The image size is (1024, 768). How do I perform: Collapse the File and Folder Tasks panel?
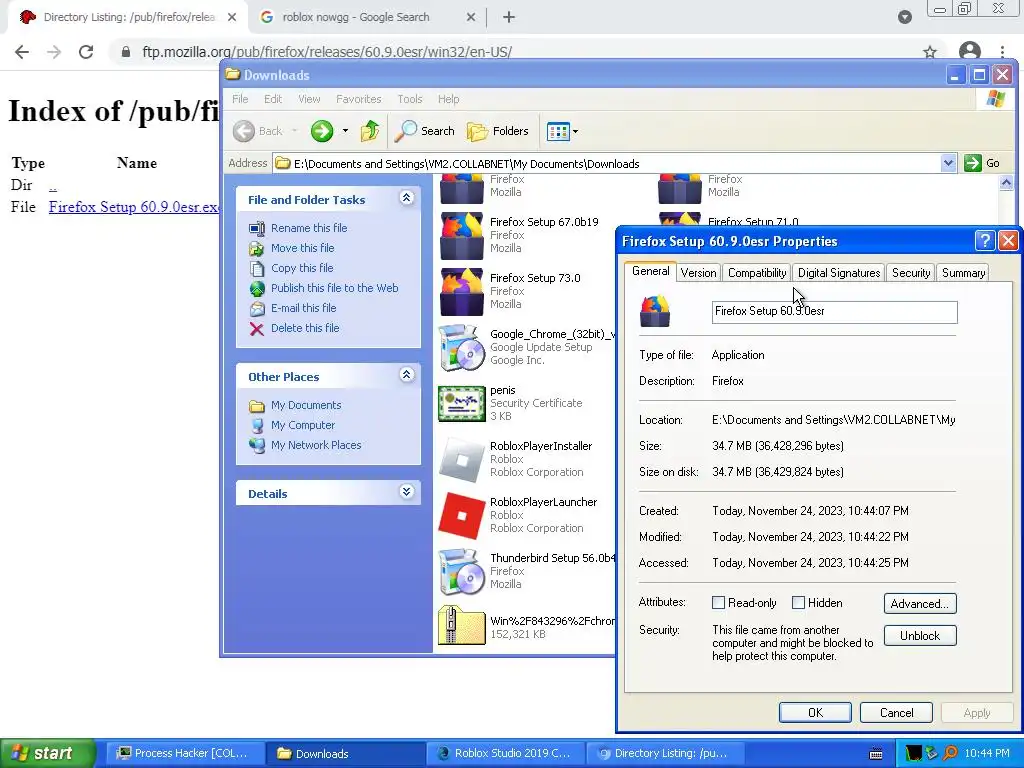coord(406,198)
